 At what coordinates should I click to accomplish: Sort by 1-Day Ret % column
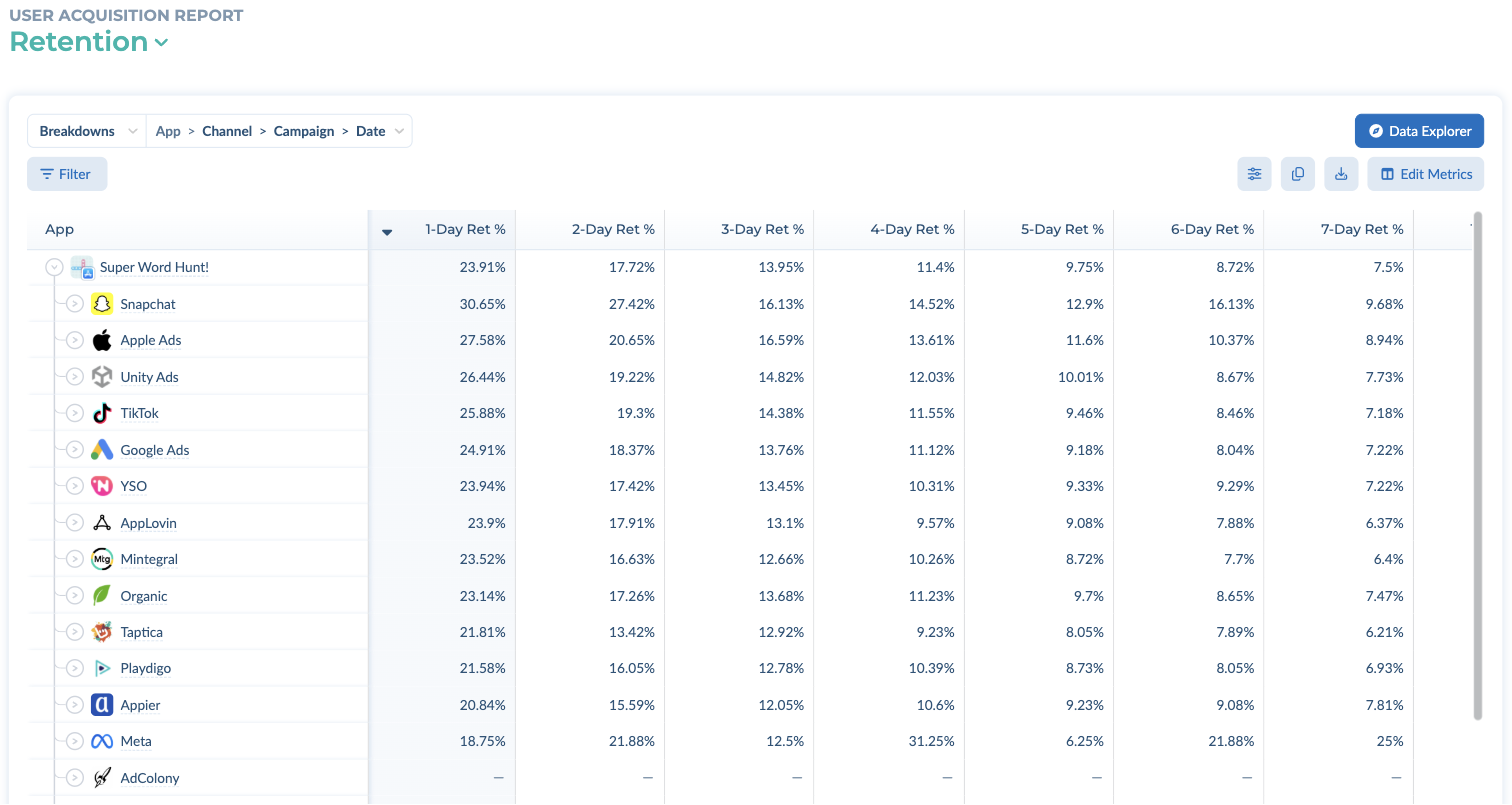coord(443,230)
